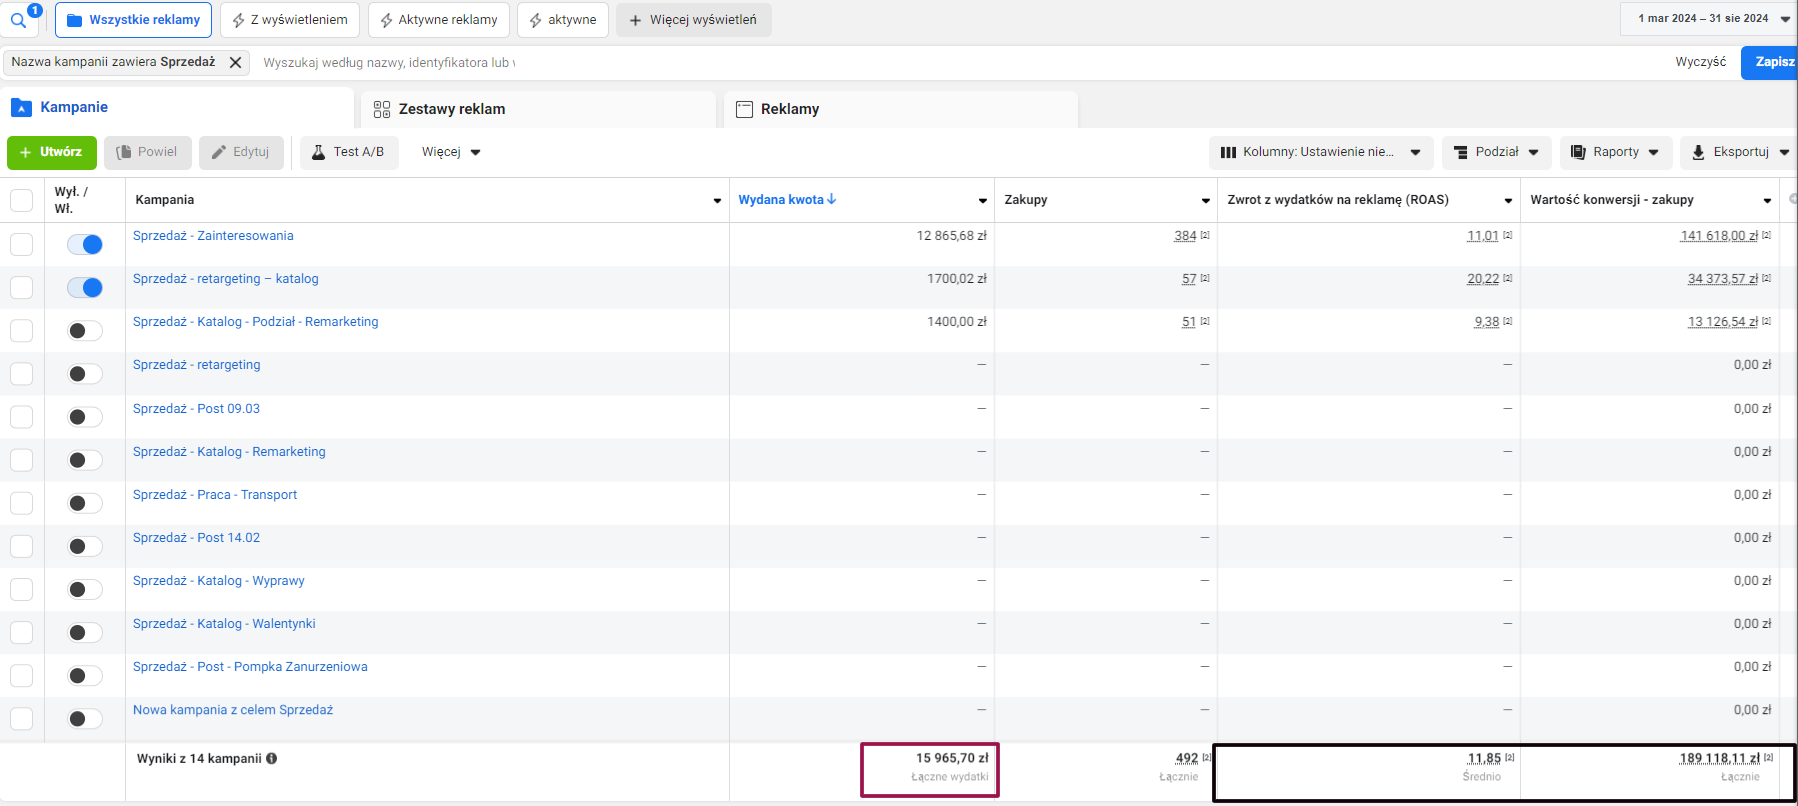Open Kampania column header dropdown arrow
This screenshot has height=806, width=1798.
tap(717, 201)
